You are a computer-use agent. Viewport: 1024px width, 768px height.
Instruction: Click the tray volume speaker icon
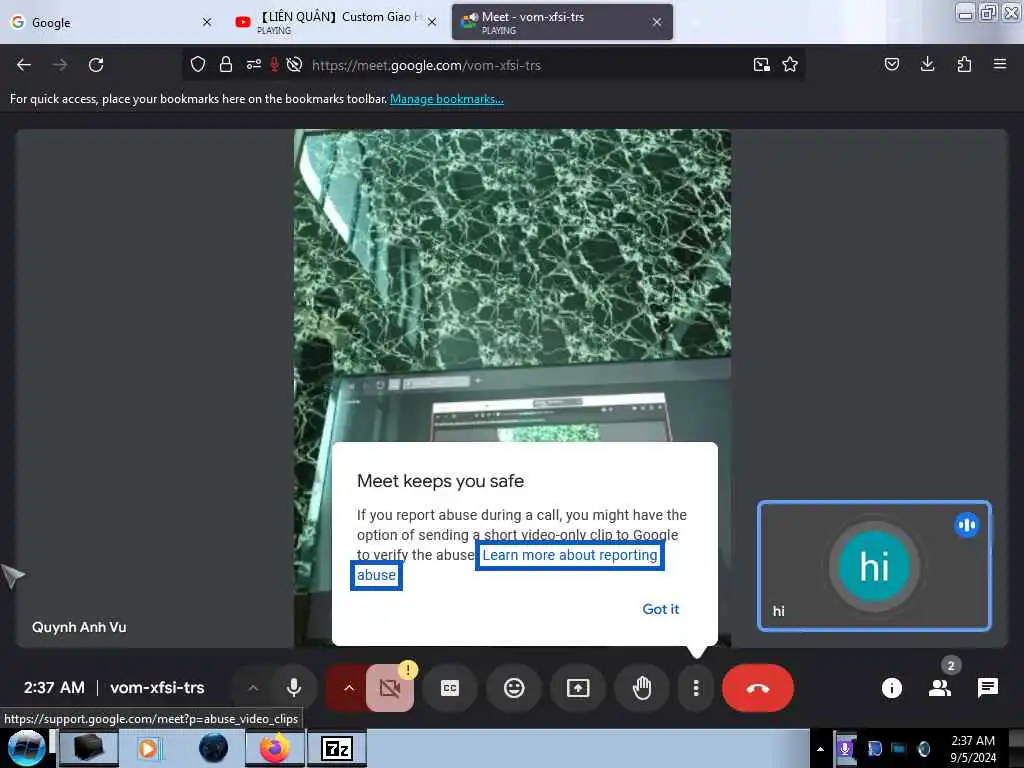923,749
